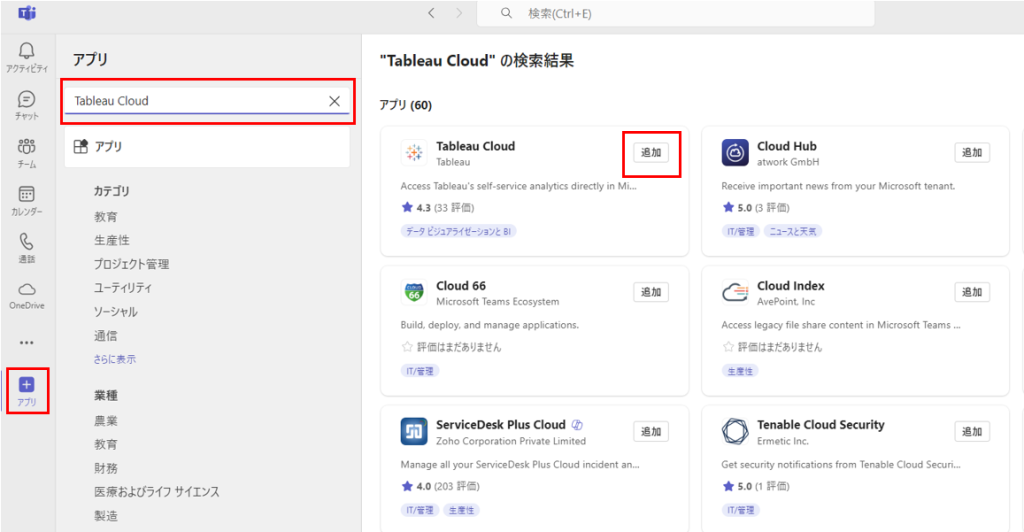Open more apps ellipsis in sidebar
The height and width of the screenshot is (532, 1024).
(27, 342)
